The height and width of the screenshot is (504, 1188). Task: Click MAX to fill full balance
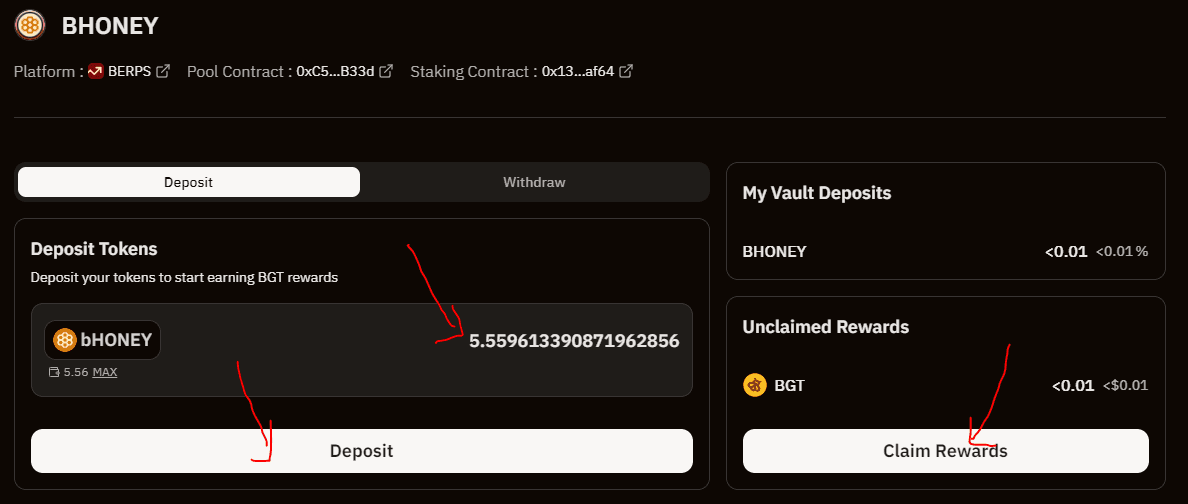[x=105, y=372]
